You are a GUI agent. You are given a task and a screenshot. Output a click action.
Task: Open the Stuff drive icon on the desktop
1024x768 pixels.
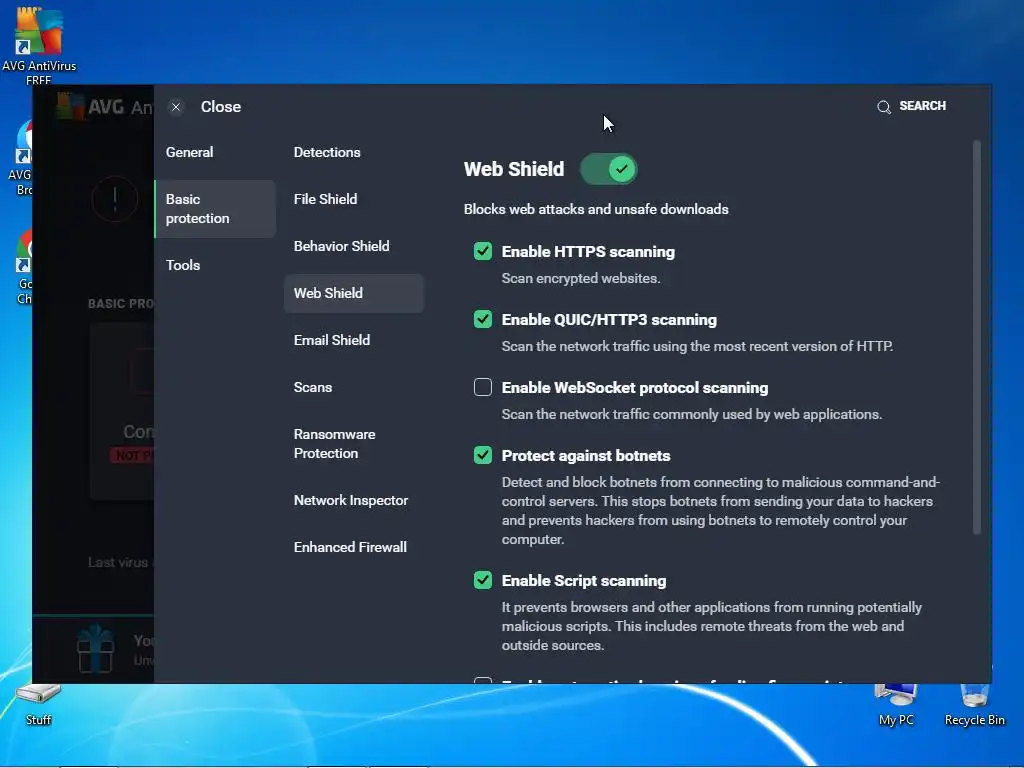point(38,704)
